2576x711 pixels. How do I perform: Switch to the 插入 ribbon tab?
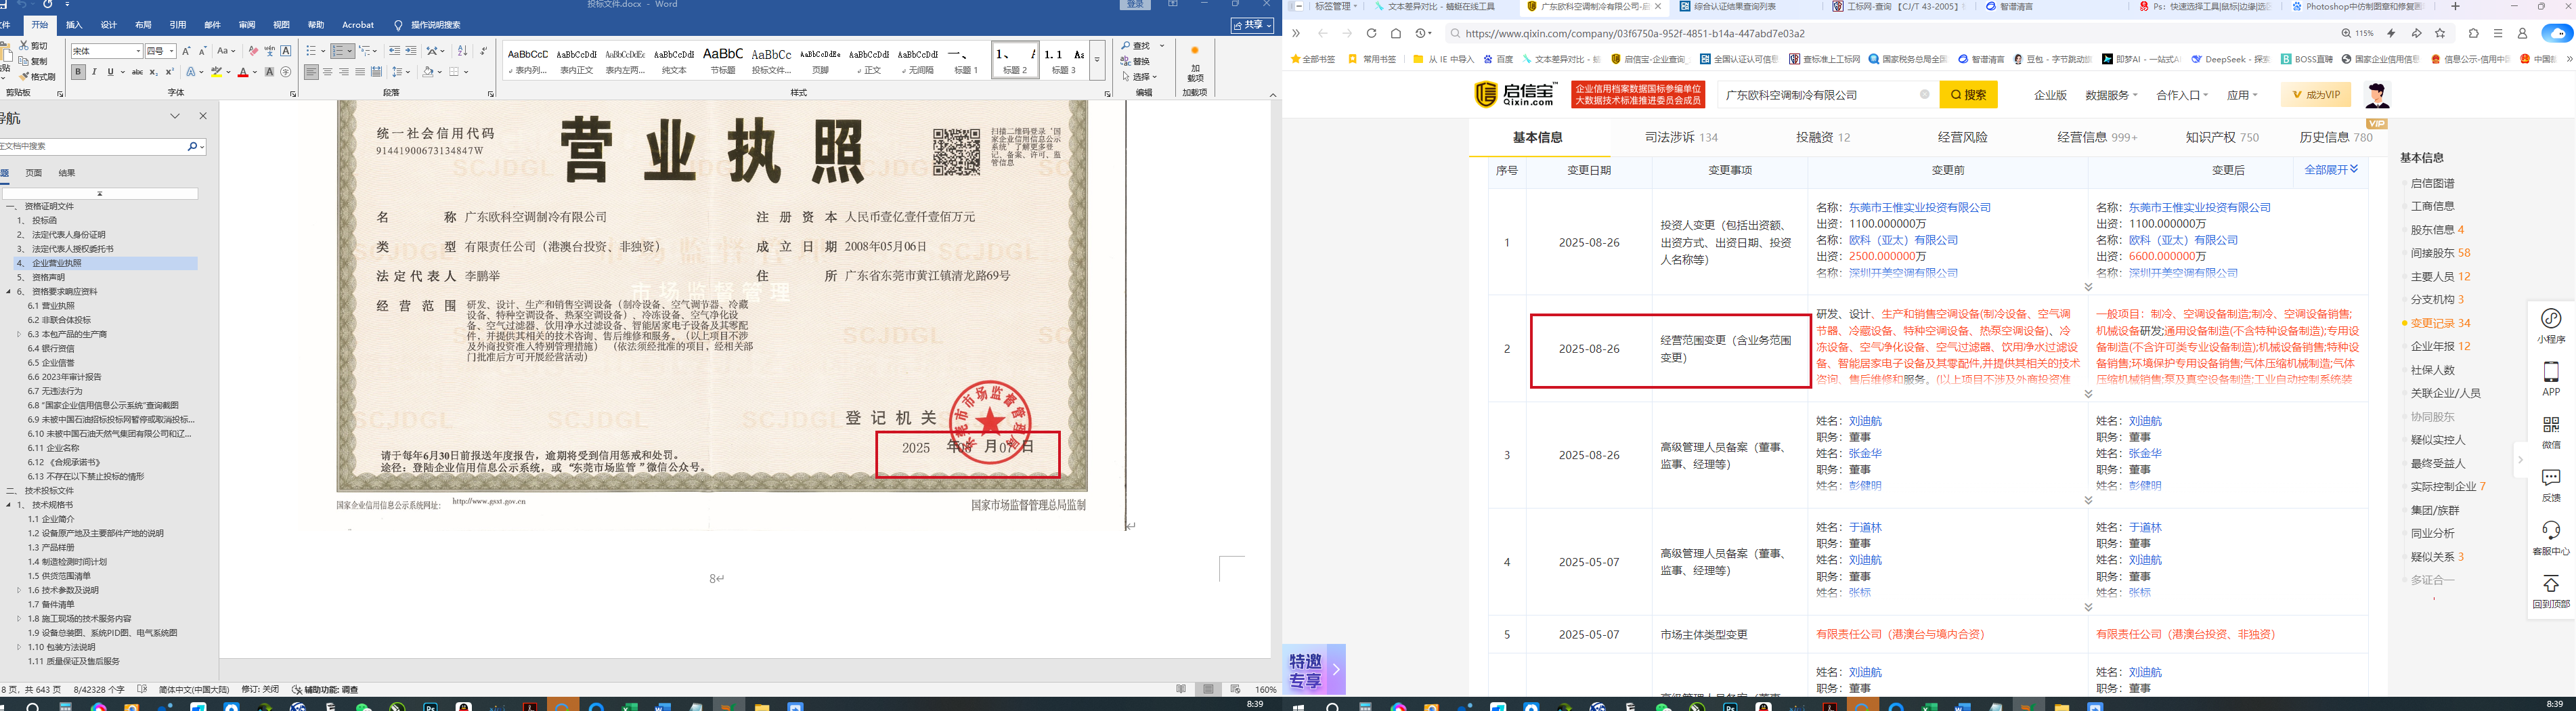[x=74, y=25]
